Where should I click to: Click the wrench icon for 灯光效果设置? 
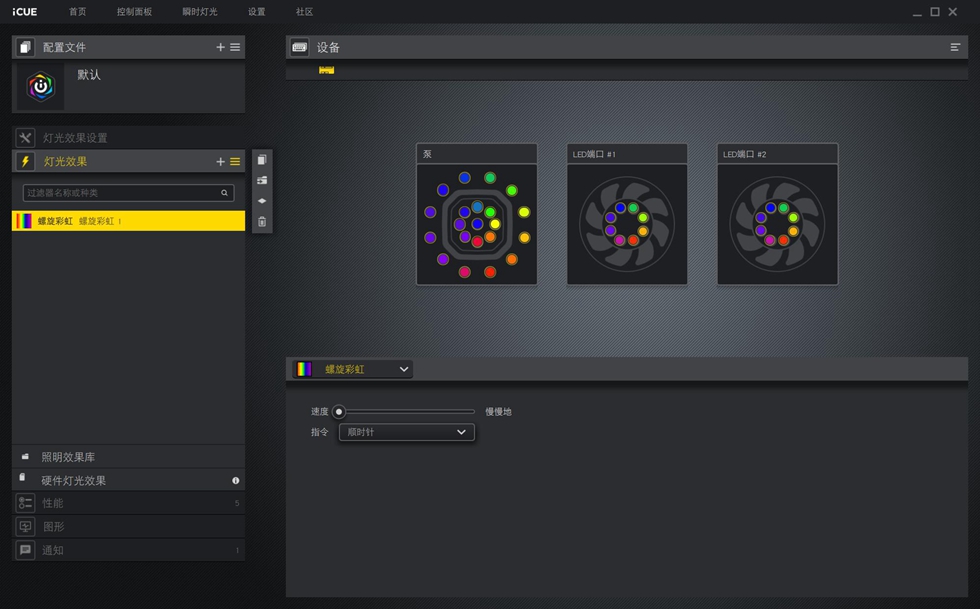pos(25,138)
